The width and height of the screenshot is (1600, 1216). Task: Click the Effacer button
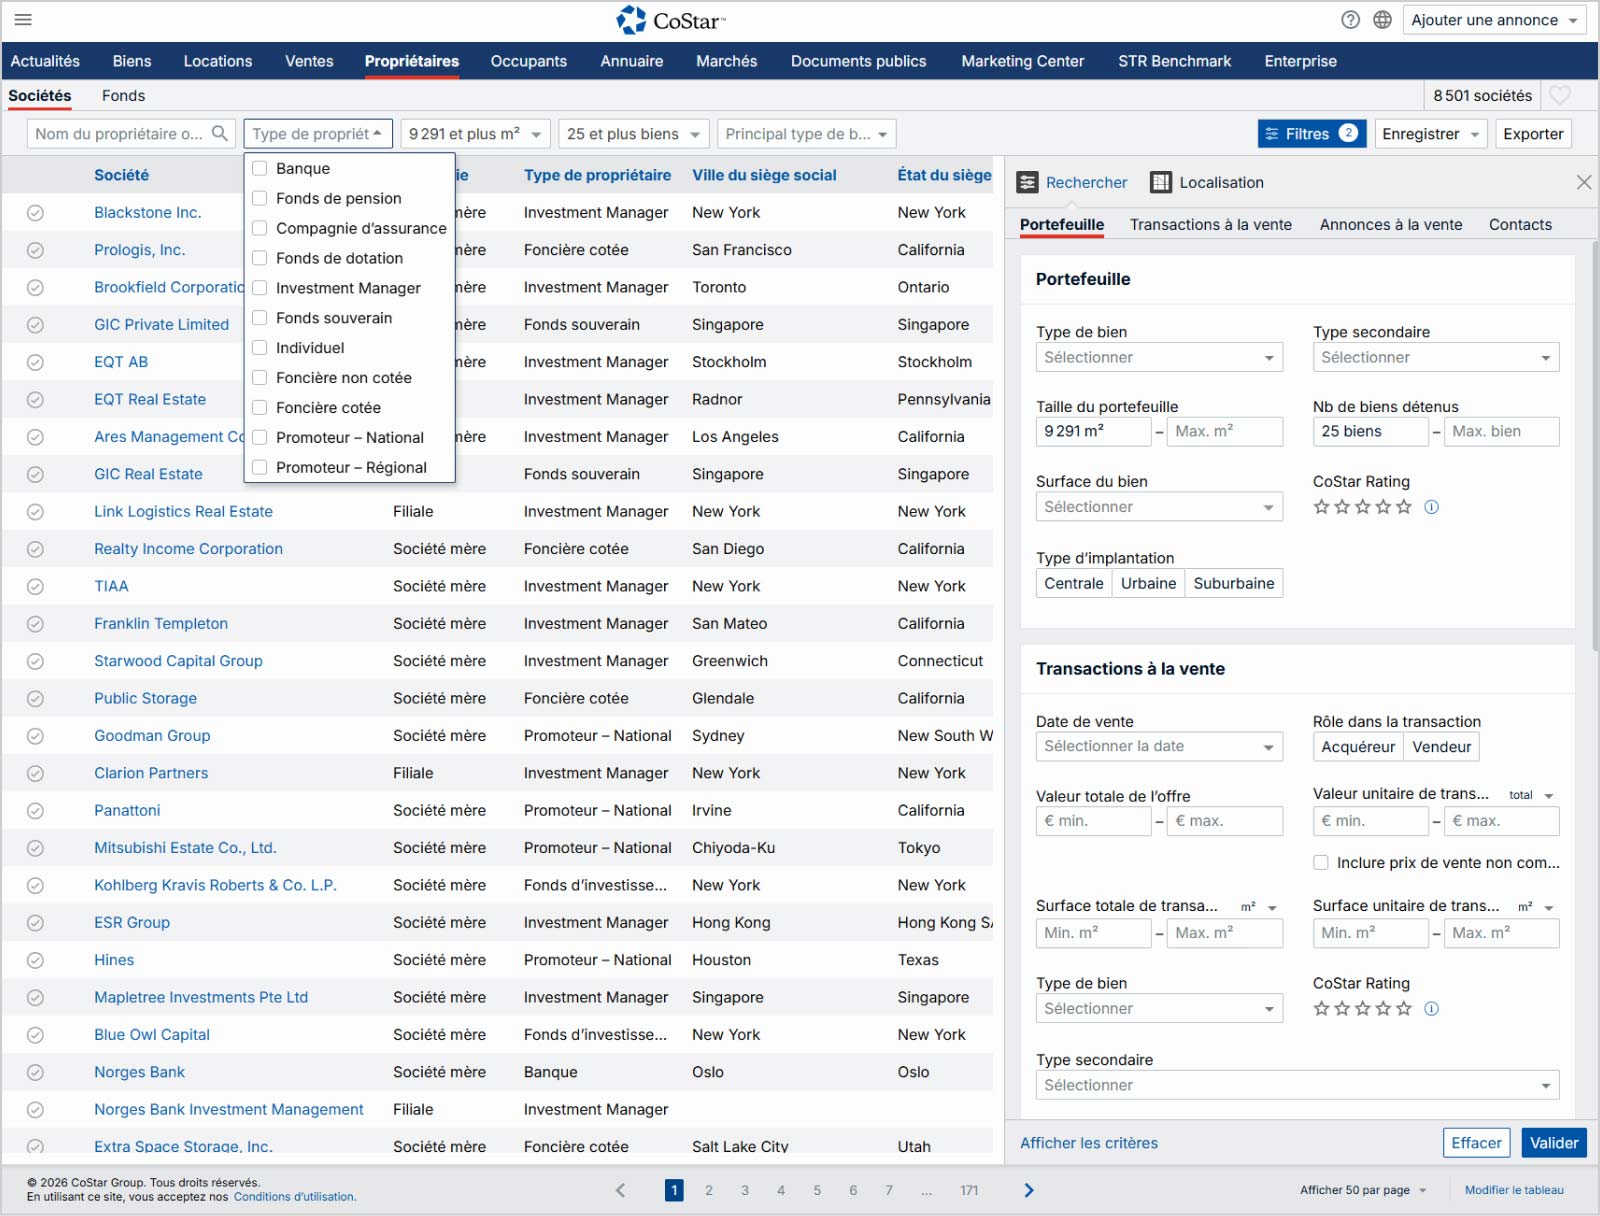click(x=1476, y=1143)
